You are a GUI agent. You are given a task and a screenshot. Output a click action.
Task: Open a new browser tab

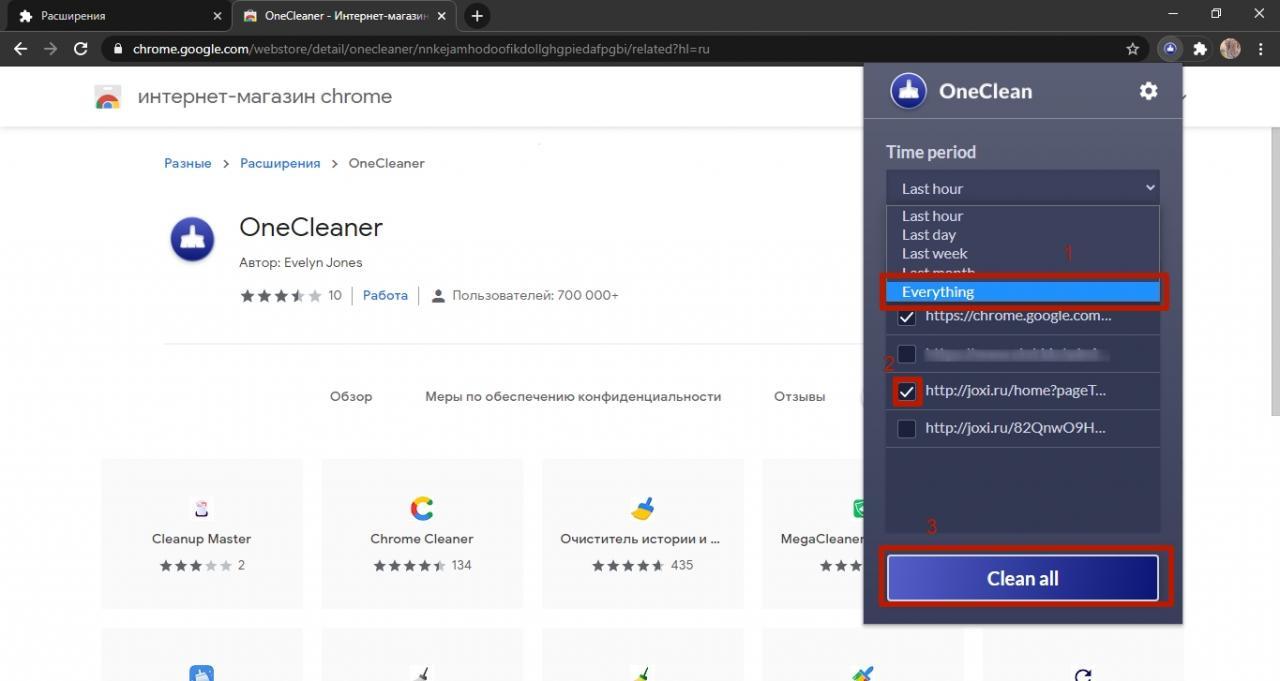click(477, 16)
